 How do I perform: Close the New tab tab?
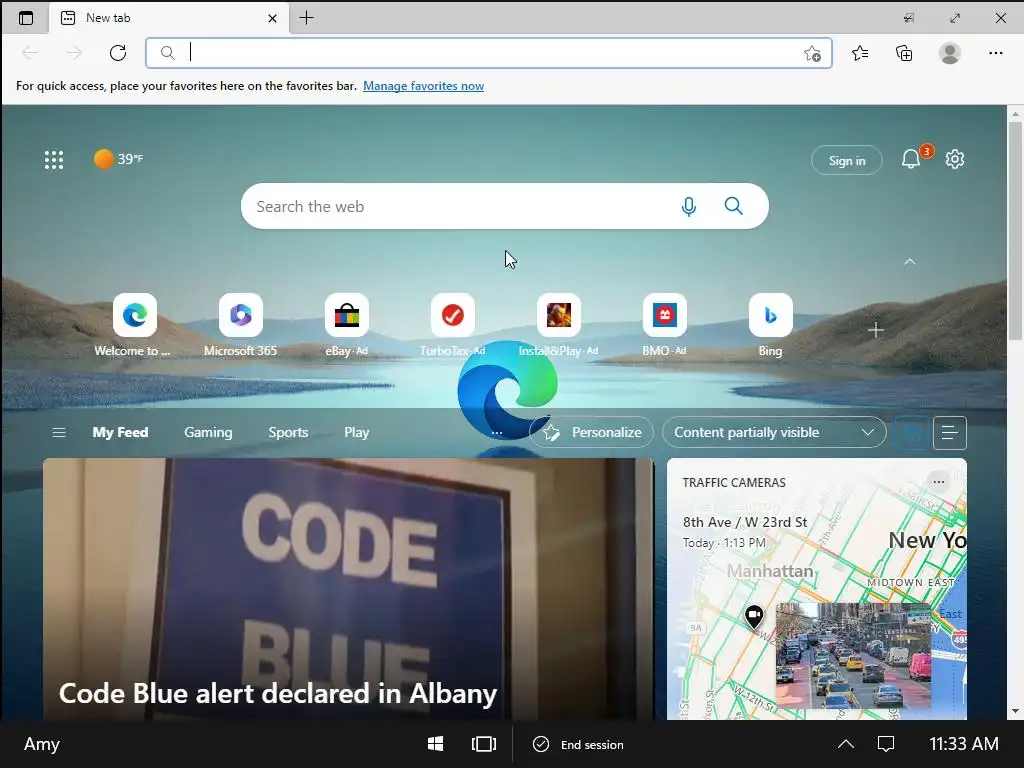click(x=272, y=18)
